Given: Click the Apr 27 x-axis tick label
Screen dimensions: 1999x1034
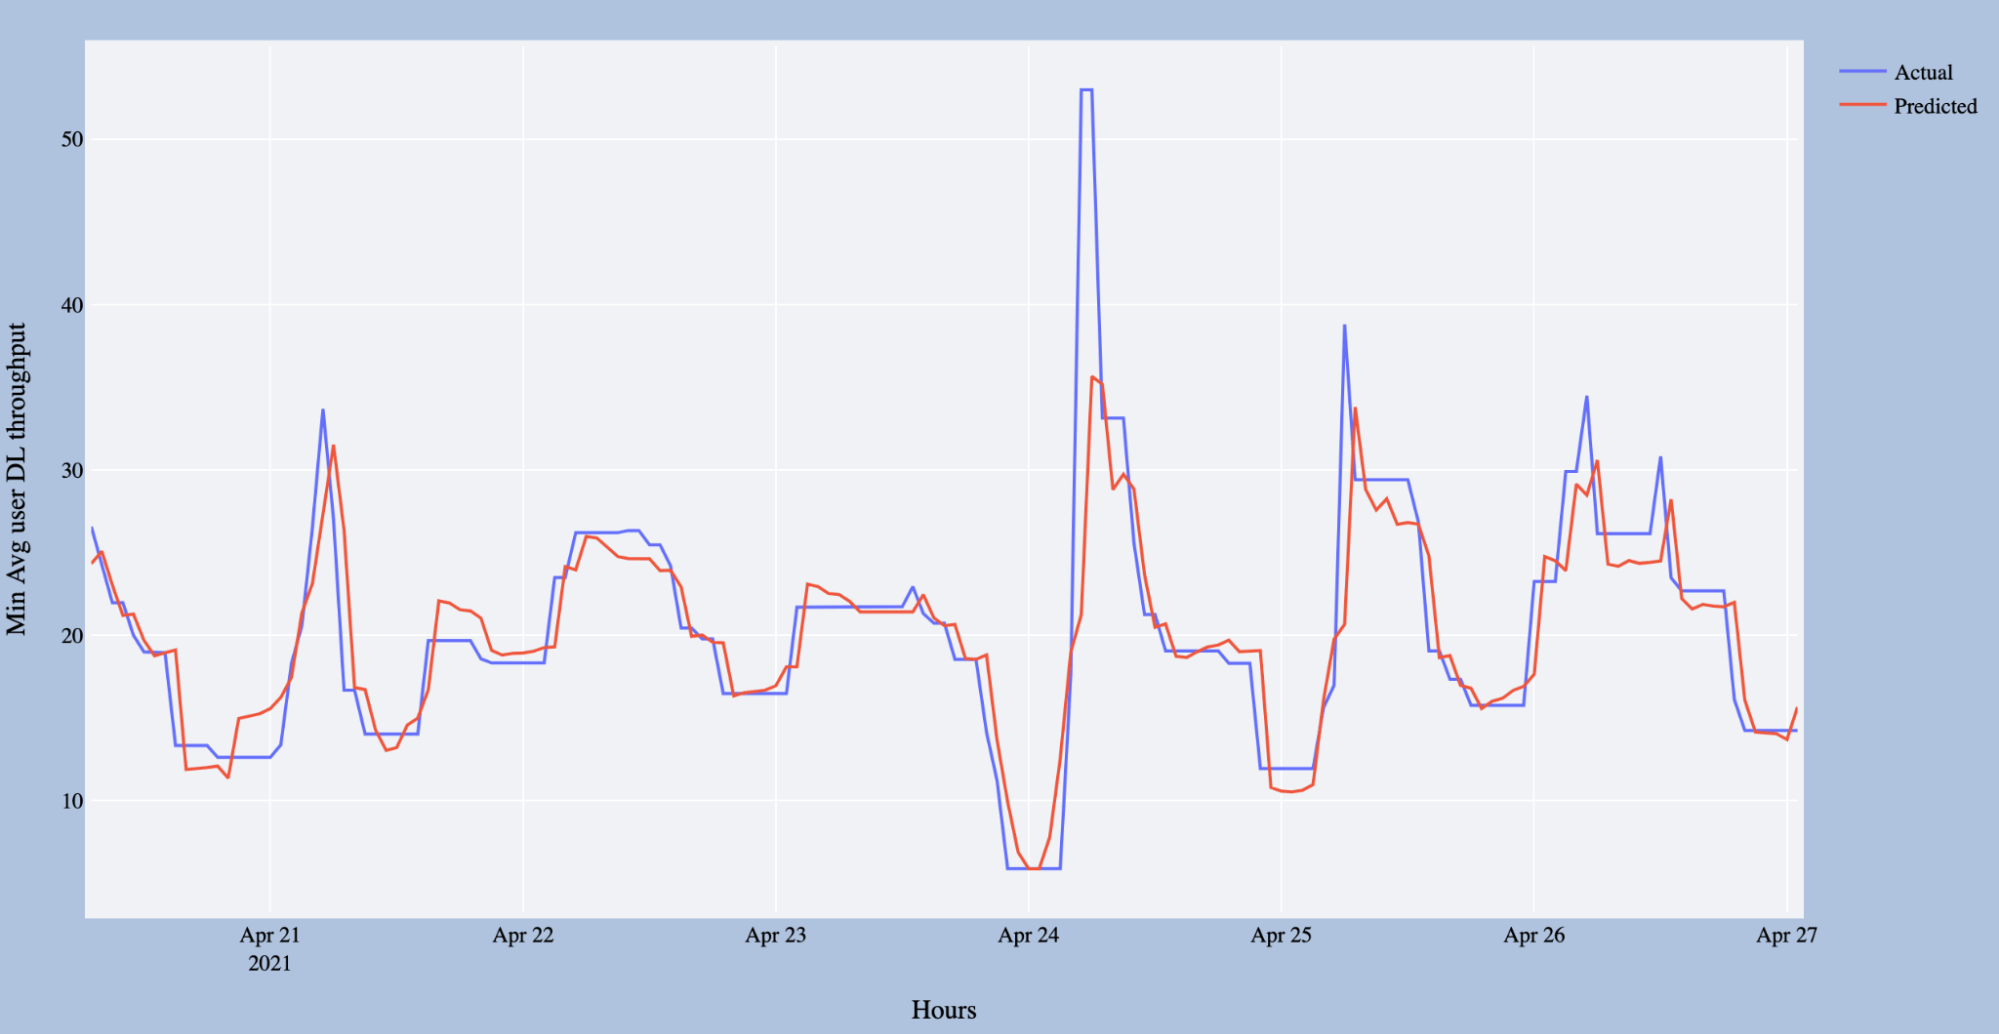Looking at the screenshot, I should [1787, 935].
